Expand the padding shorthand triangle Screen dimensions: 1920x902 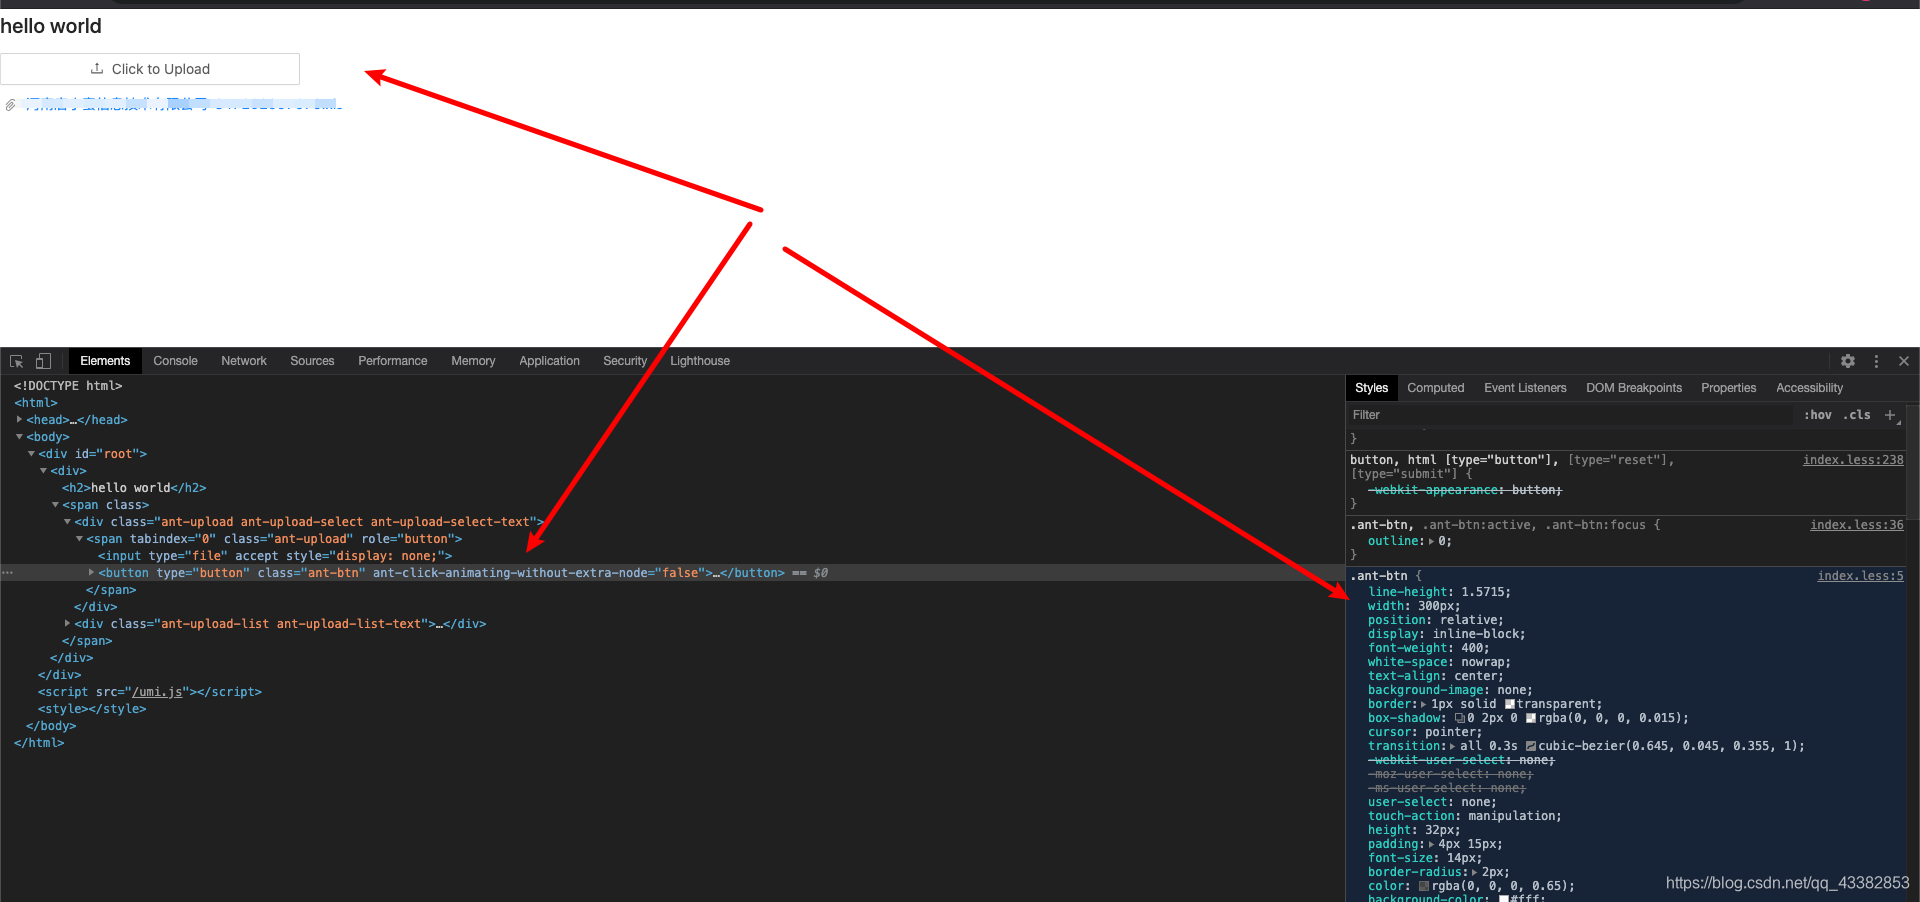tap(1431, 844)
